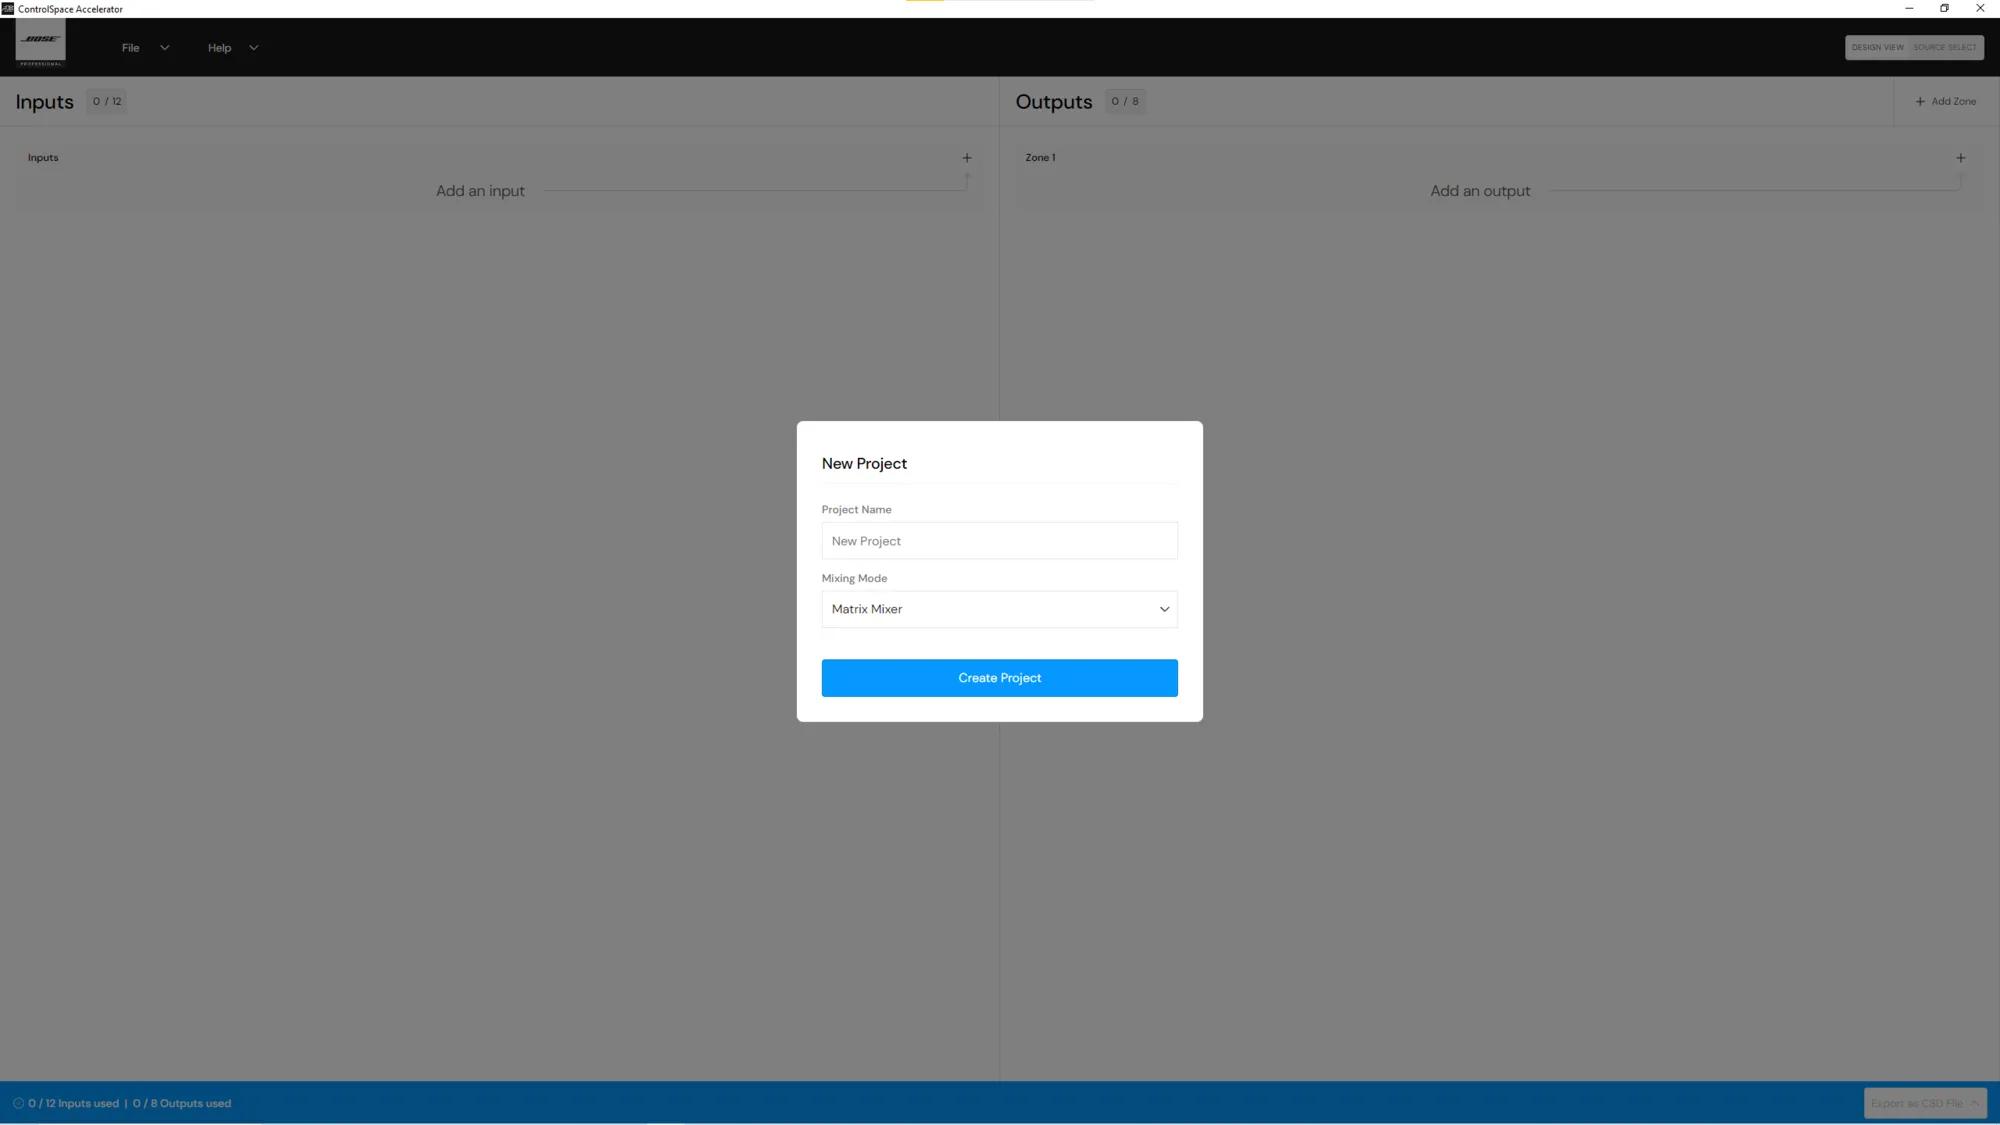Focus the Project Name field
This screenshot has height=1125, width=2000.
[999, 541]
